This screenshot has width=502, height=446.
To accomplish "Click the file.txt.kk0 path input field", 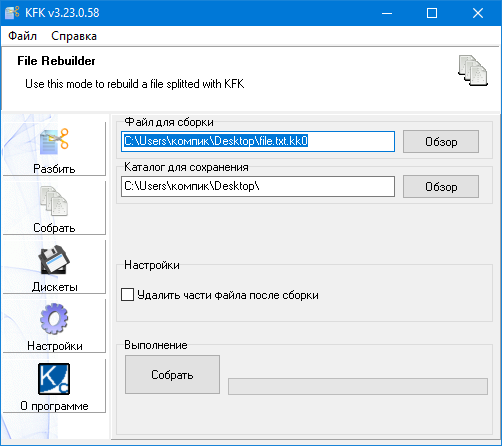I will 258,141.
